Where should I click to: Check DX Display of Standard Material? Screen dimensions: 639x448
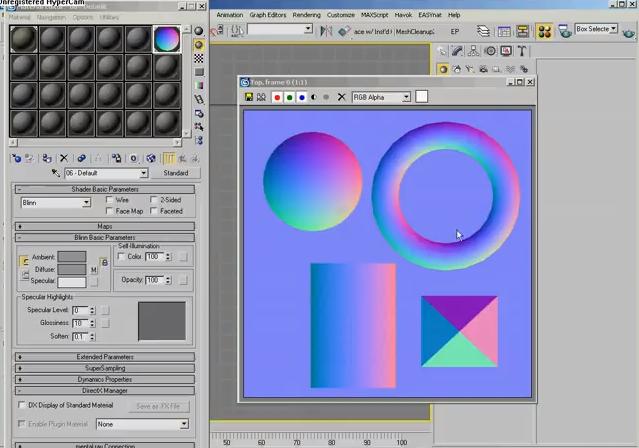click(x=22, y=405)
